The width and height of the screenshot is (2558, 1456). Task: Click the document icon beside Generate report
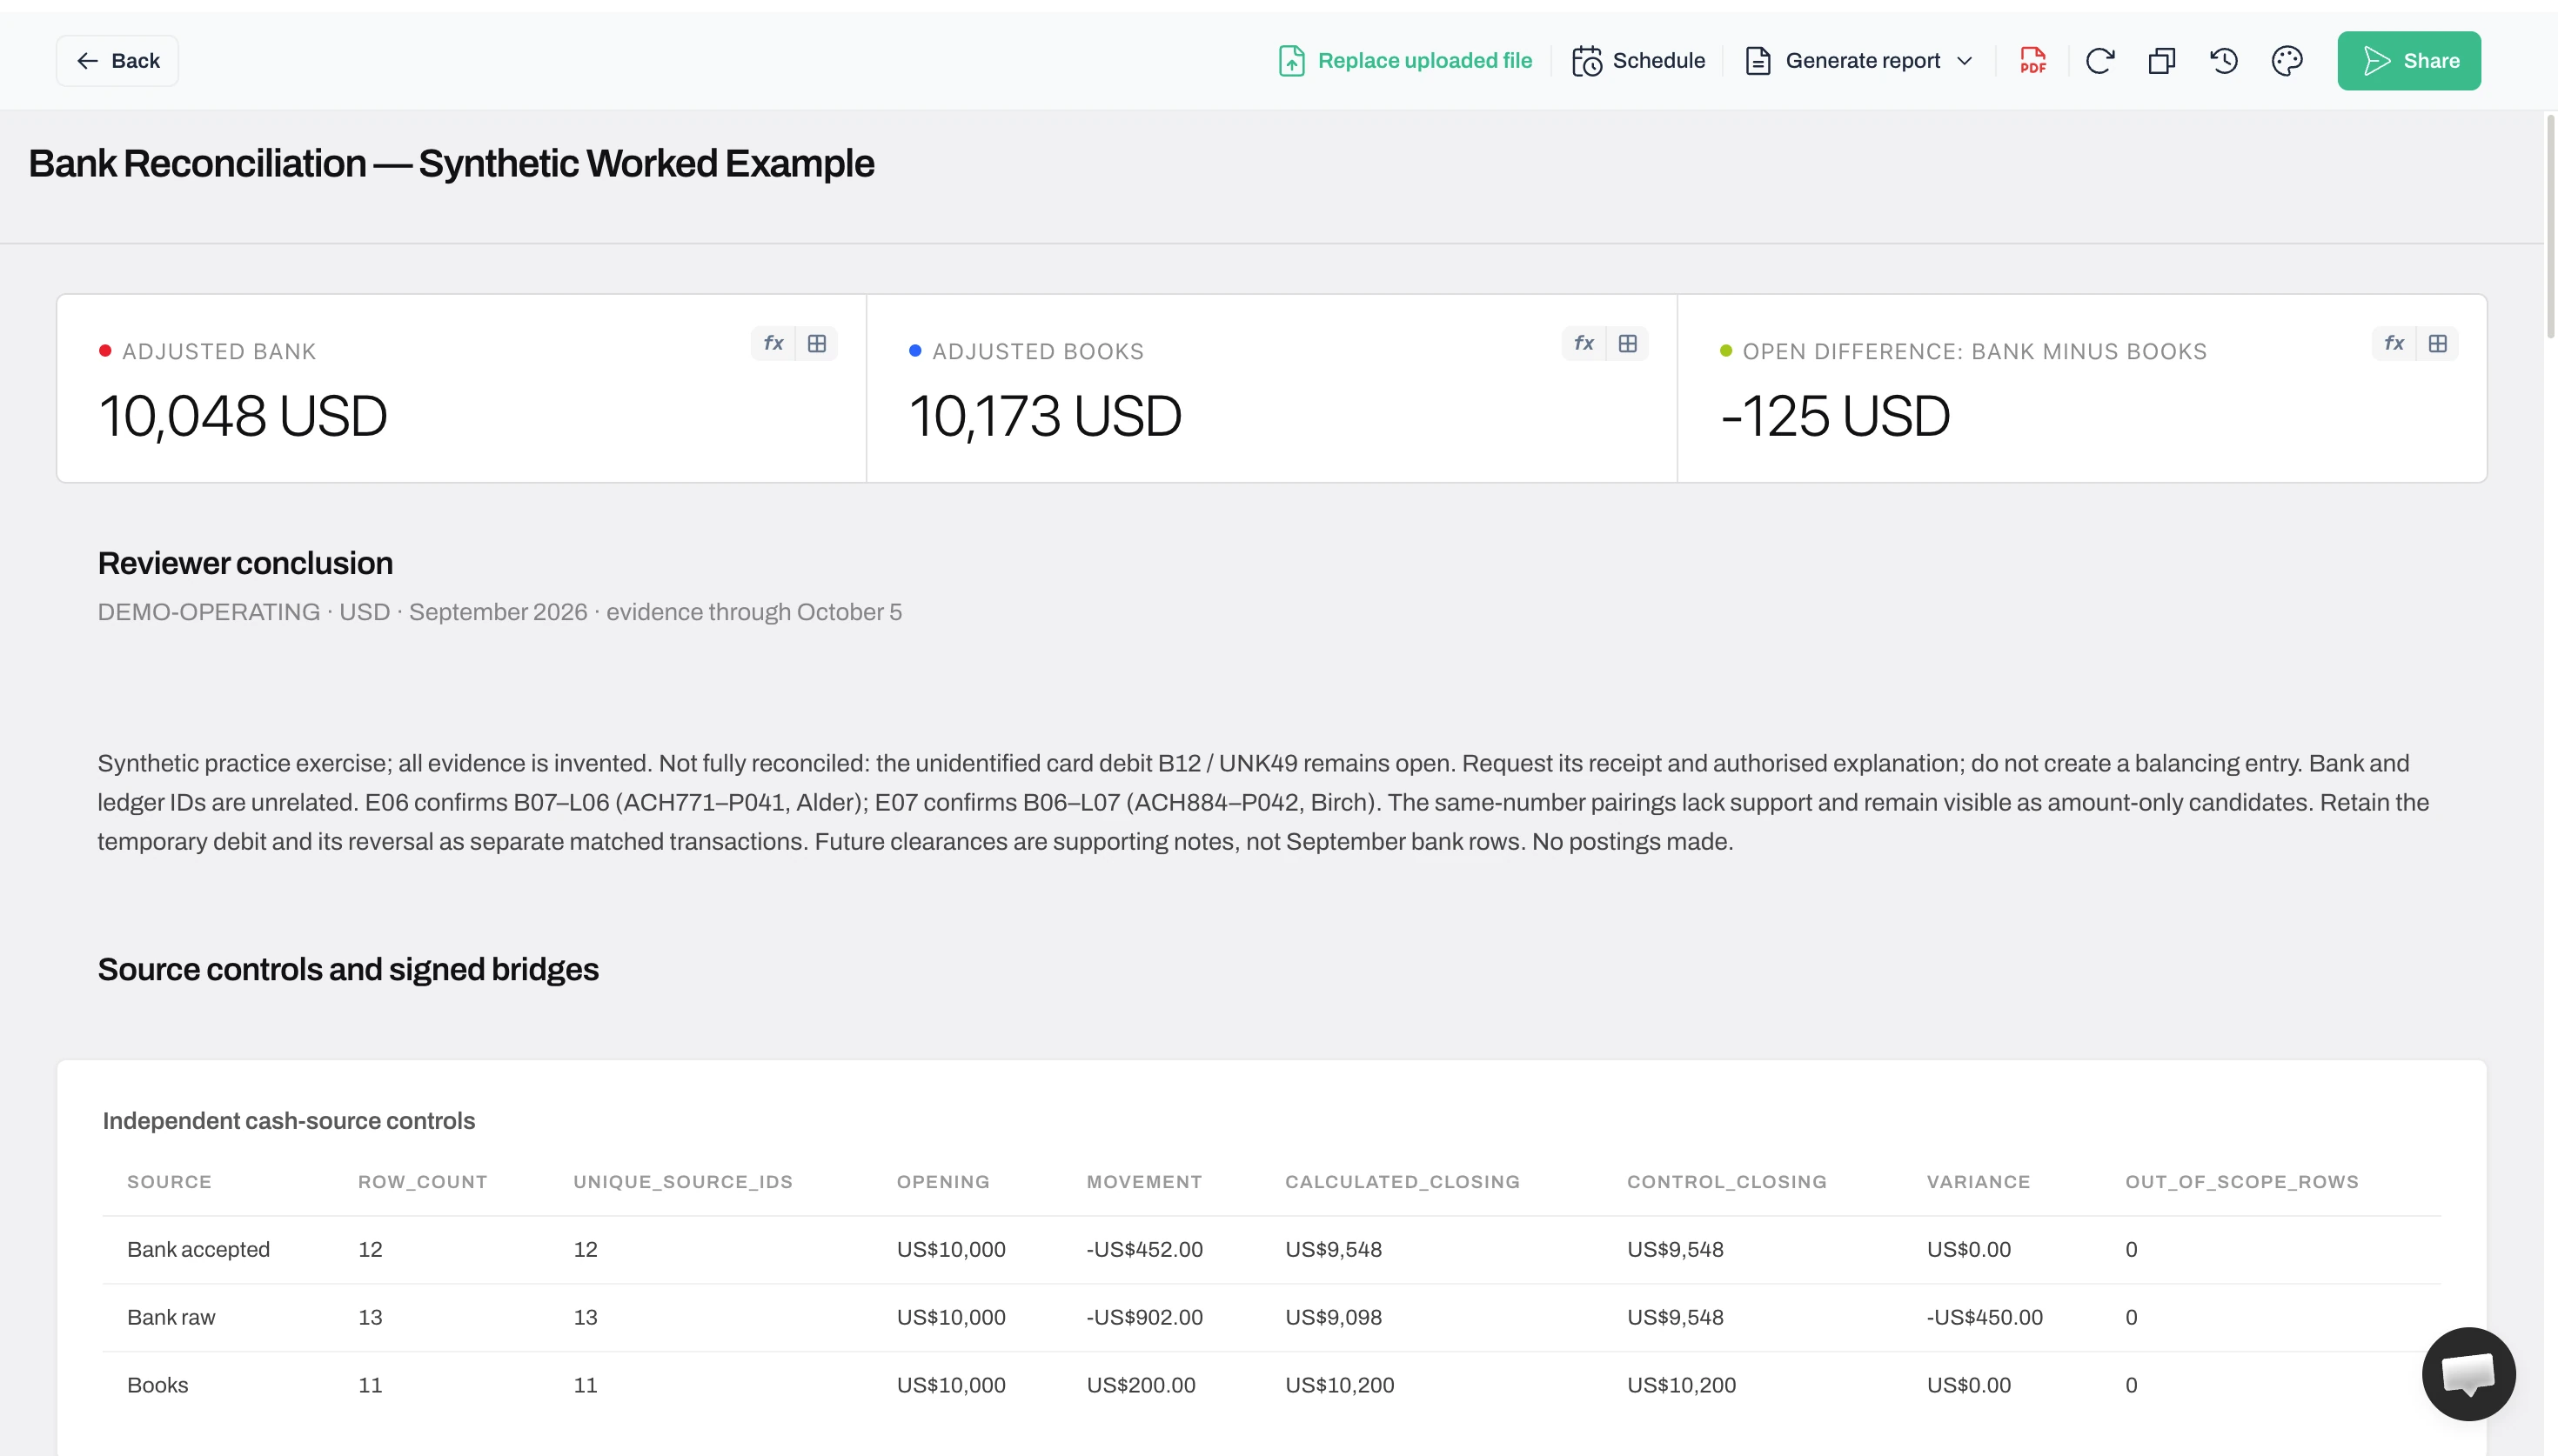point(1757,61)
